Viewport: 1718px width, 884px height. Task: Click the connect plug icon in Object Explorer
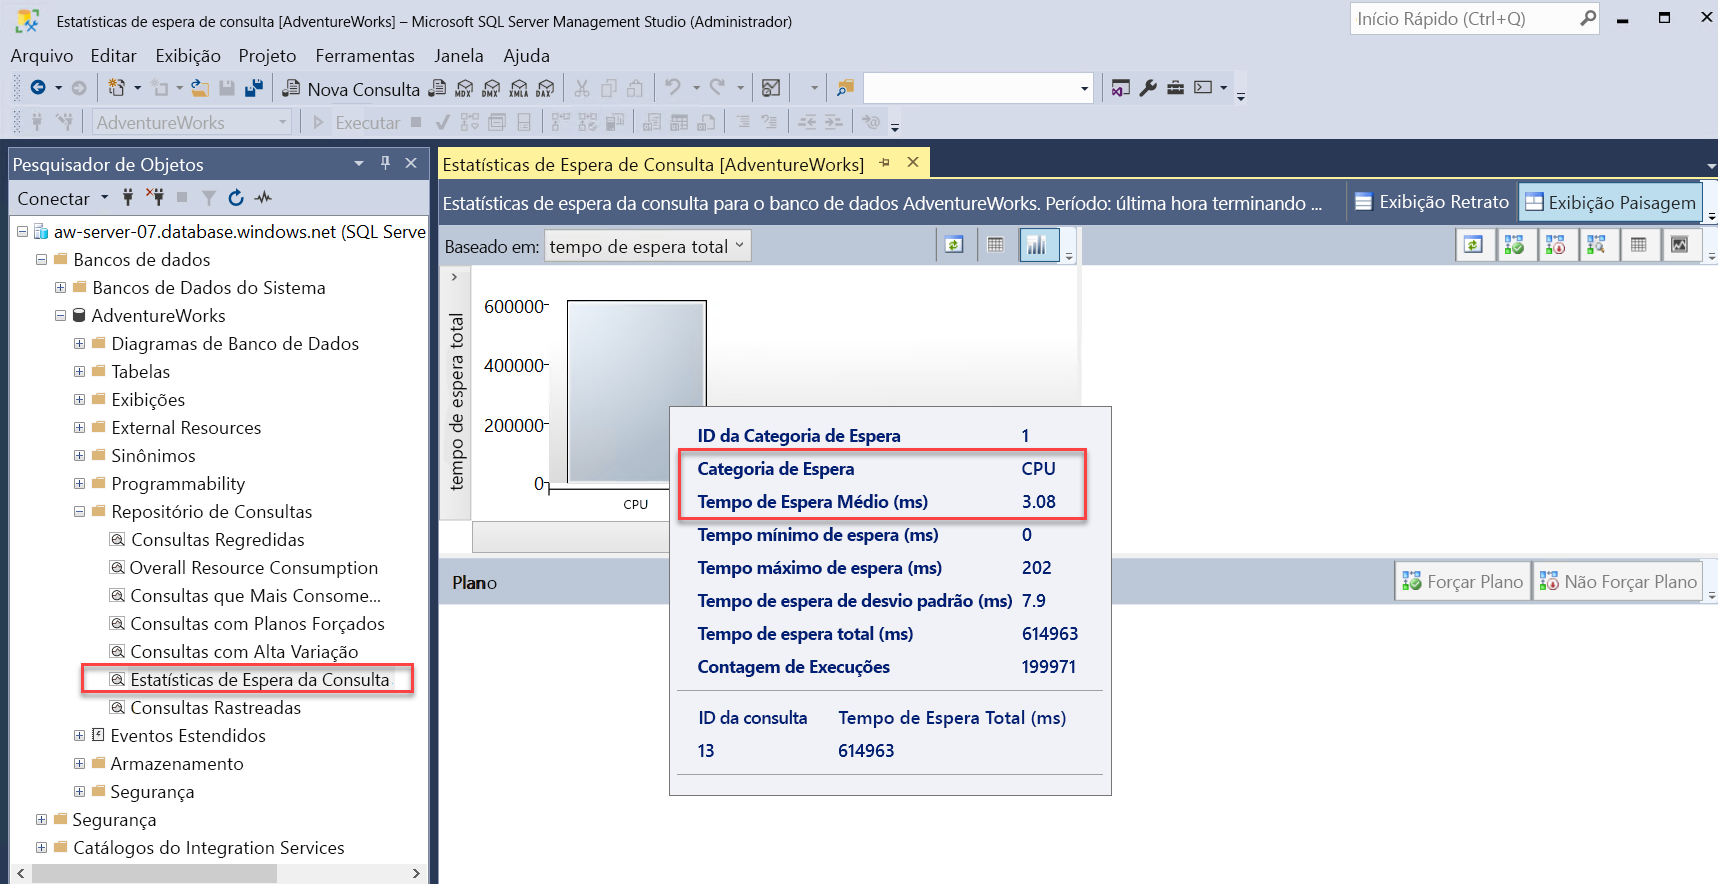coord(128,198)
